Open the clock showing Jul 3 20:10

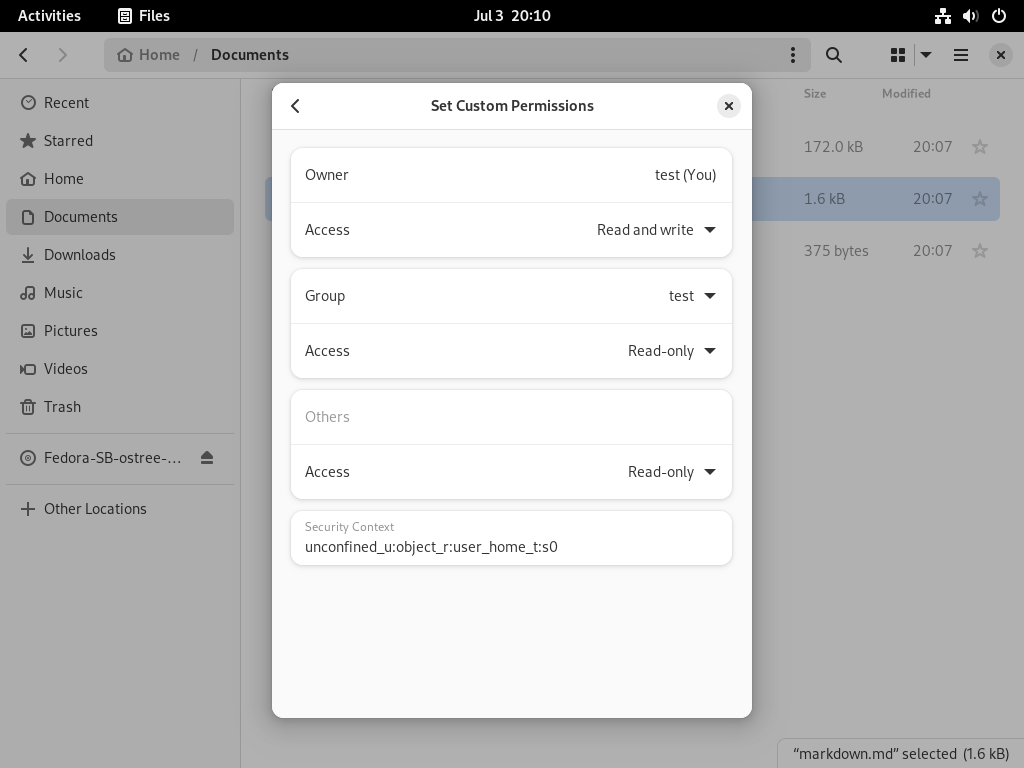pyautogui.click(x=512, y=16)
